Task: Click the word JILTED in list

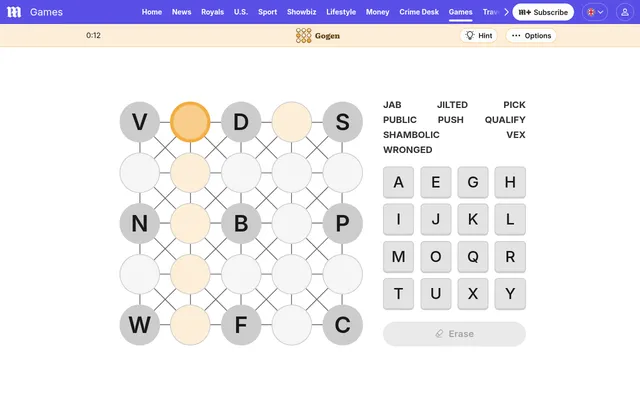Action: pos(452,105)
